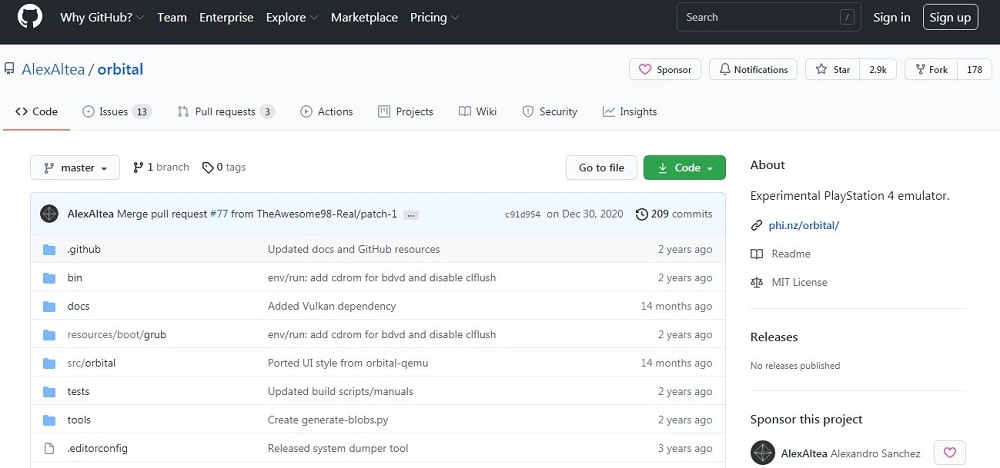Click the Sign up button
This screenshot has width=1000, height=468.
click(950, 17)
